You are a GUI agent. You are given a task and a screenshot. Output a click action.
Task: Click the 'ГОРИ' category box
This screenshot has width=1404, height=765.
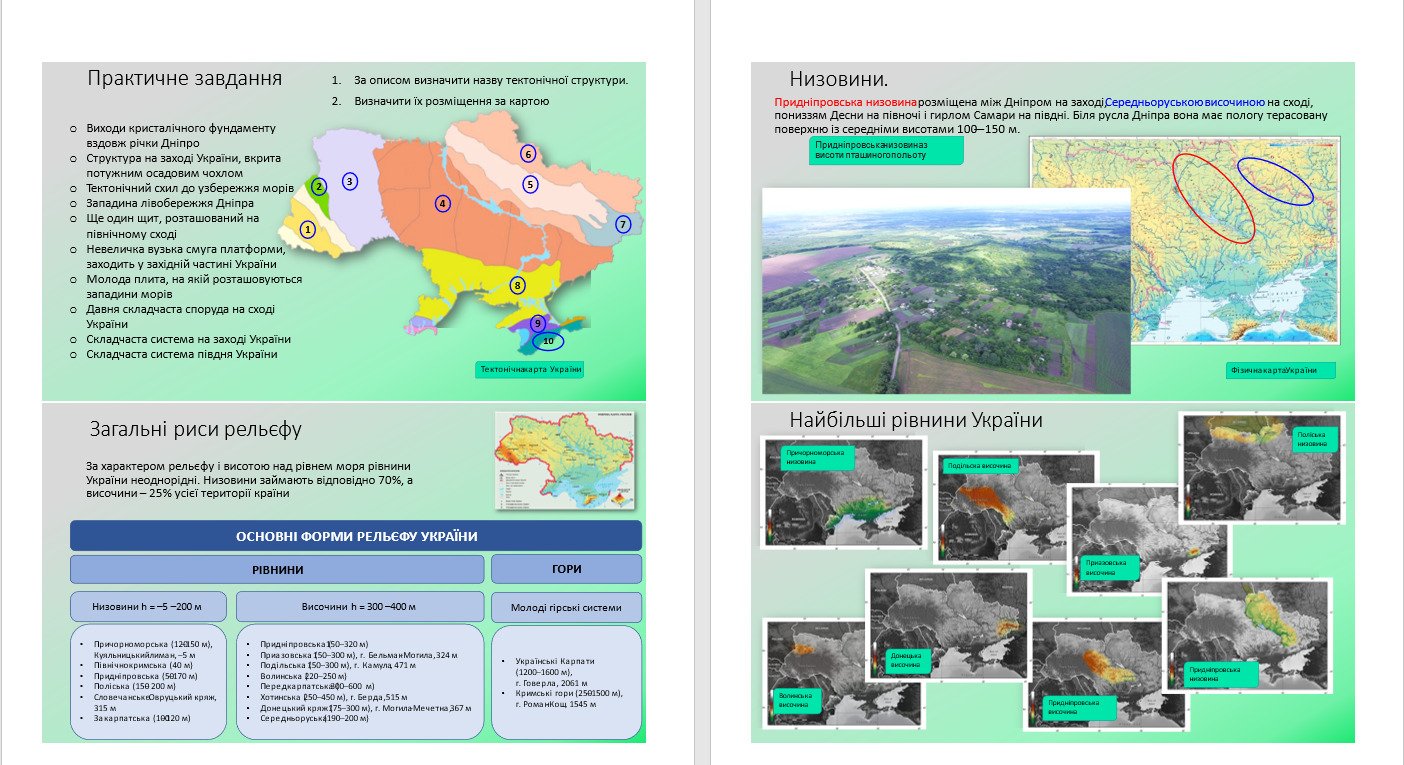566,569
